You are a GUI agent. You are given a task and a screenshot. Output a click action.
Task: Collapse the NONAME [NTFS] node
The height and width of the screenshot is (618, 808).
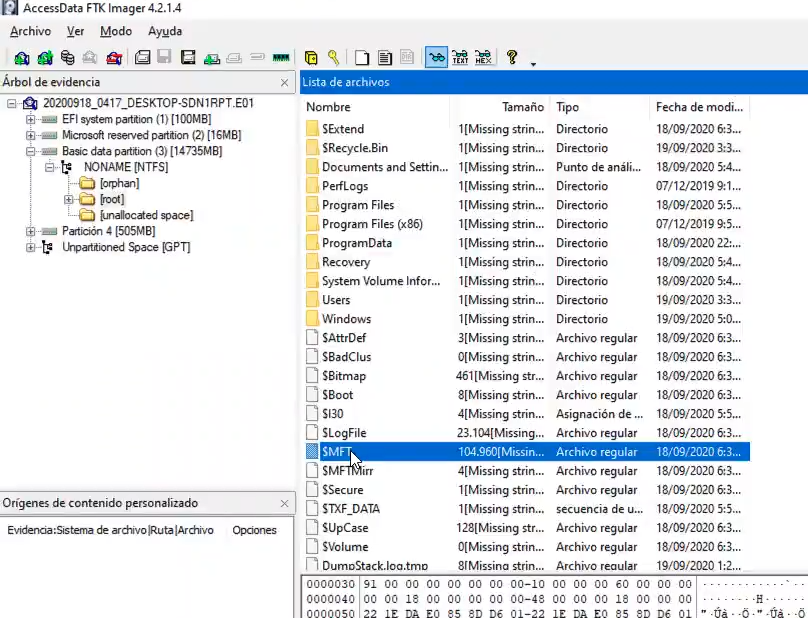[49, 168]
